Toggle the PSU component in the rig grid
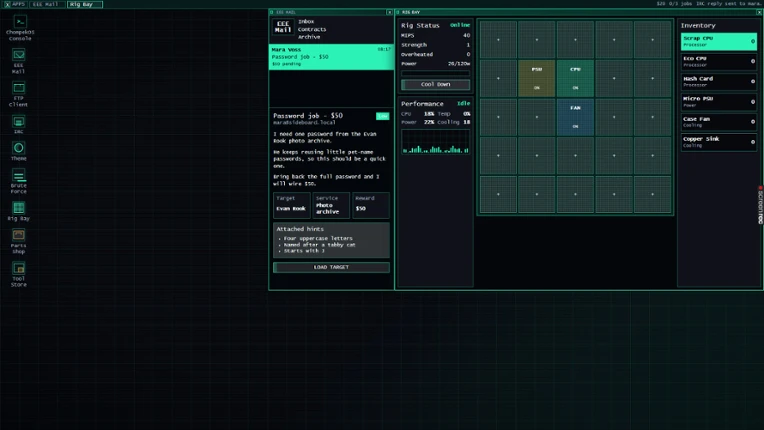 tap(536, 78)
